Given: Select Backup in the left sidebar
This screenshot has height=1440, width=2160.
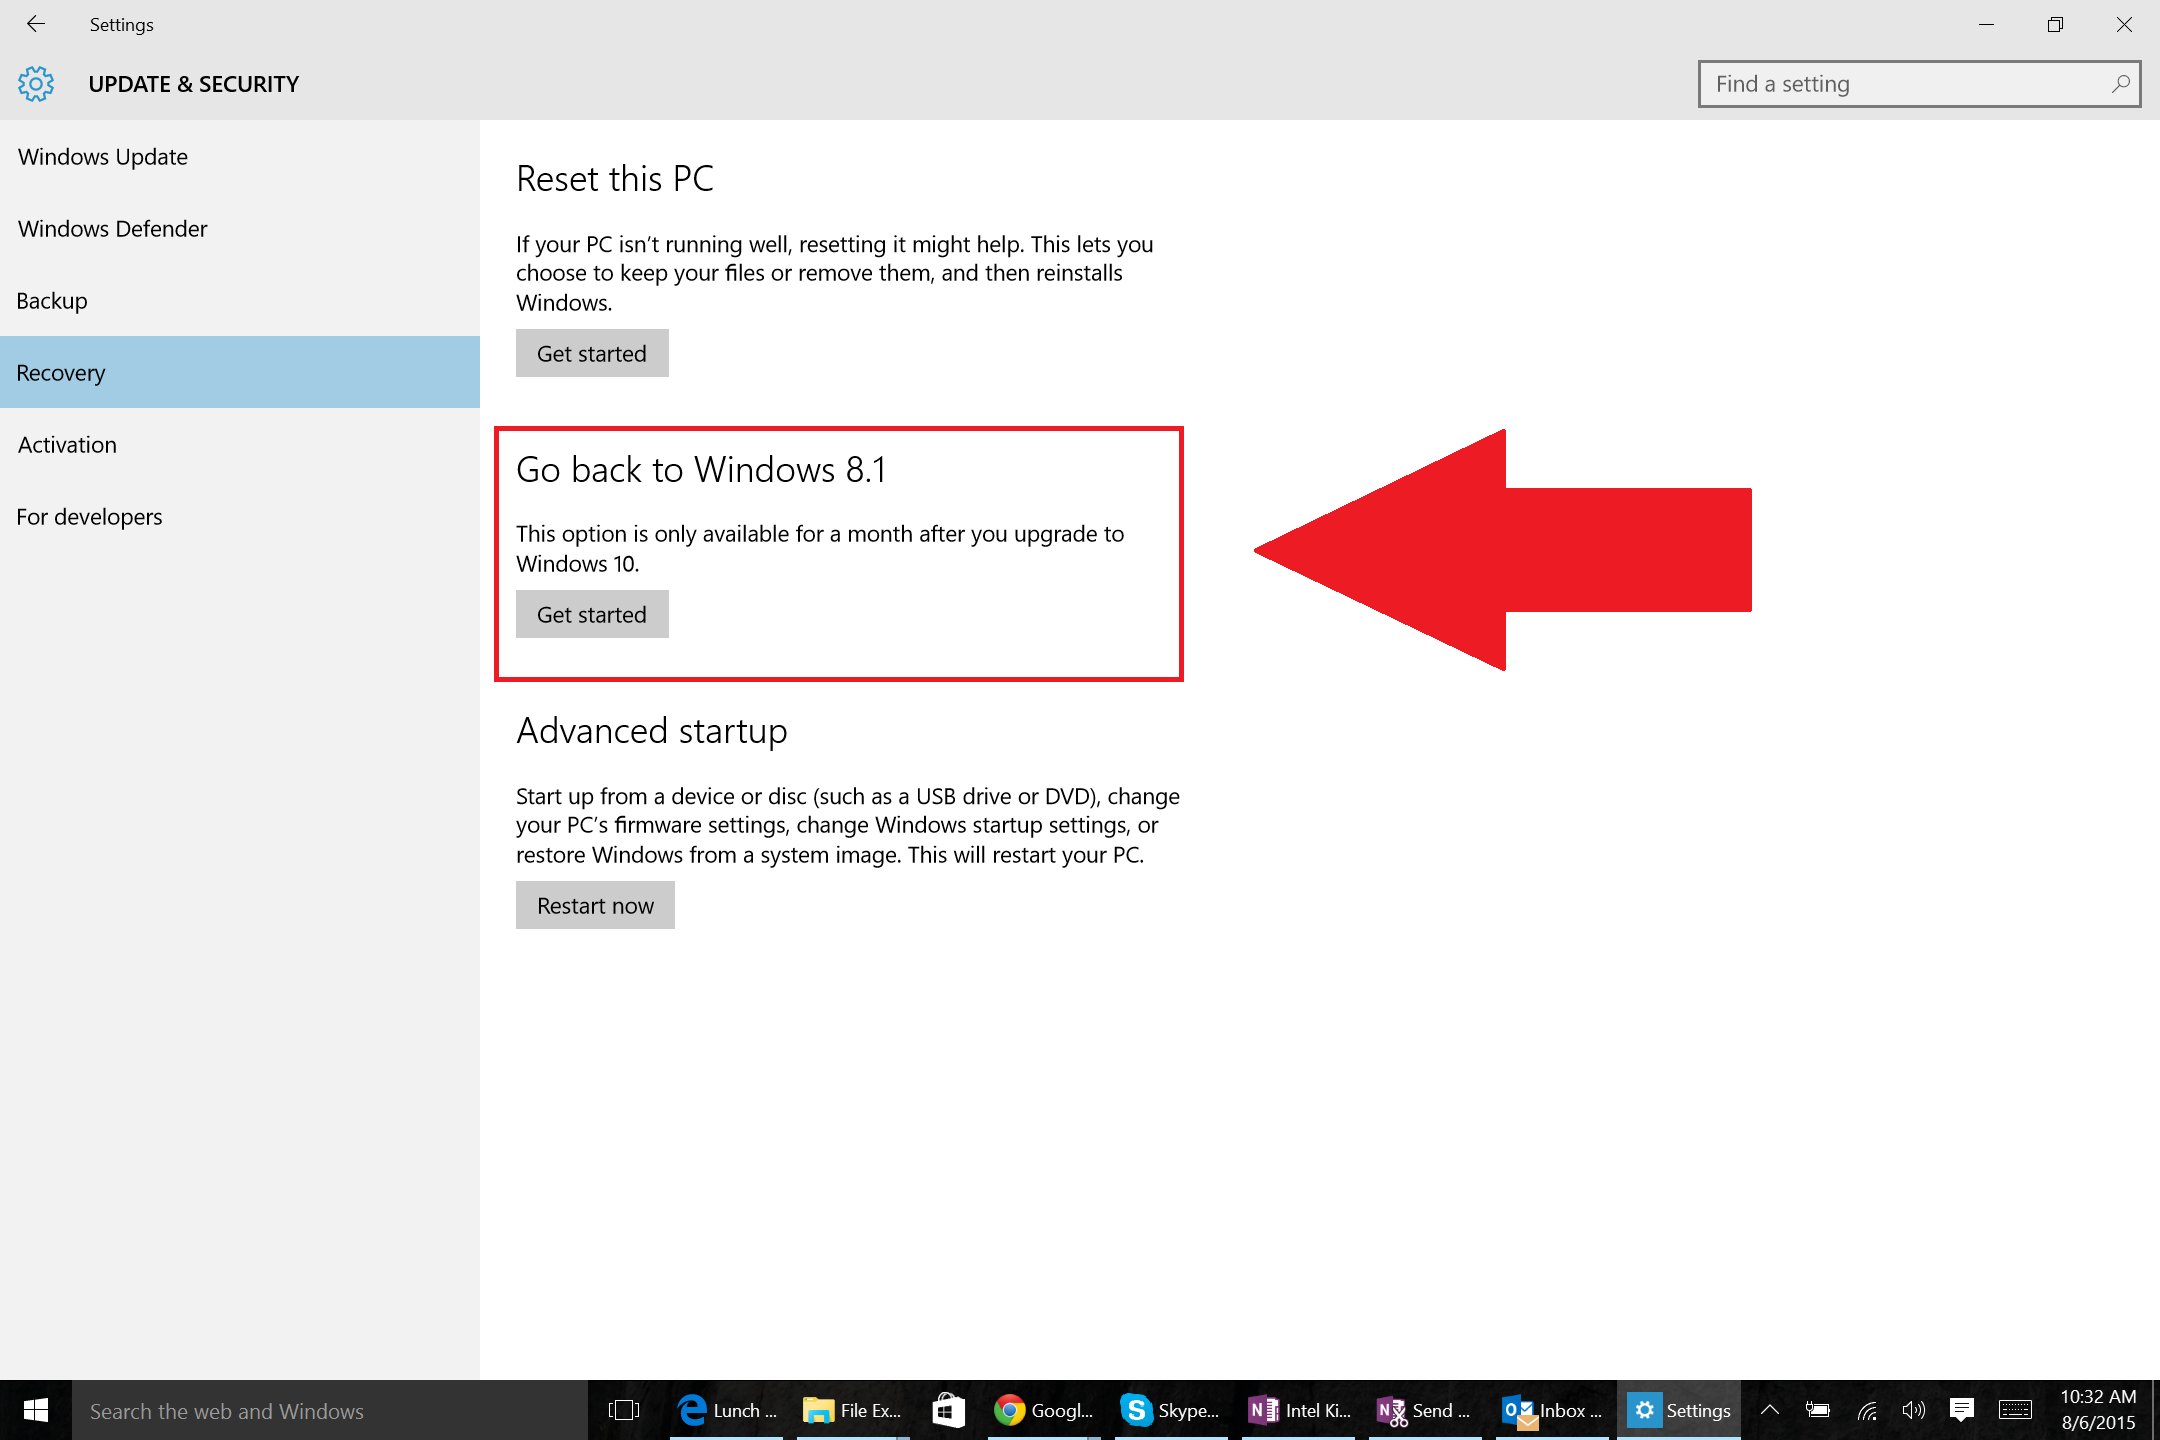Looking at the screenshot, I should coord(53,299).
